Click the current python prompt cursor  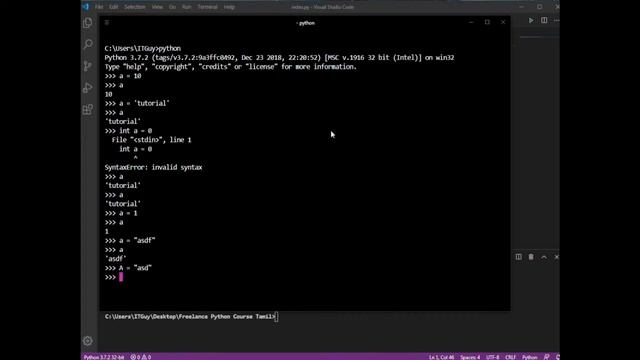click(121, 277)
